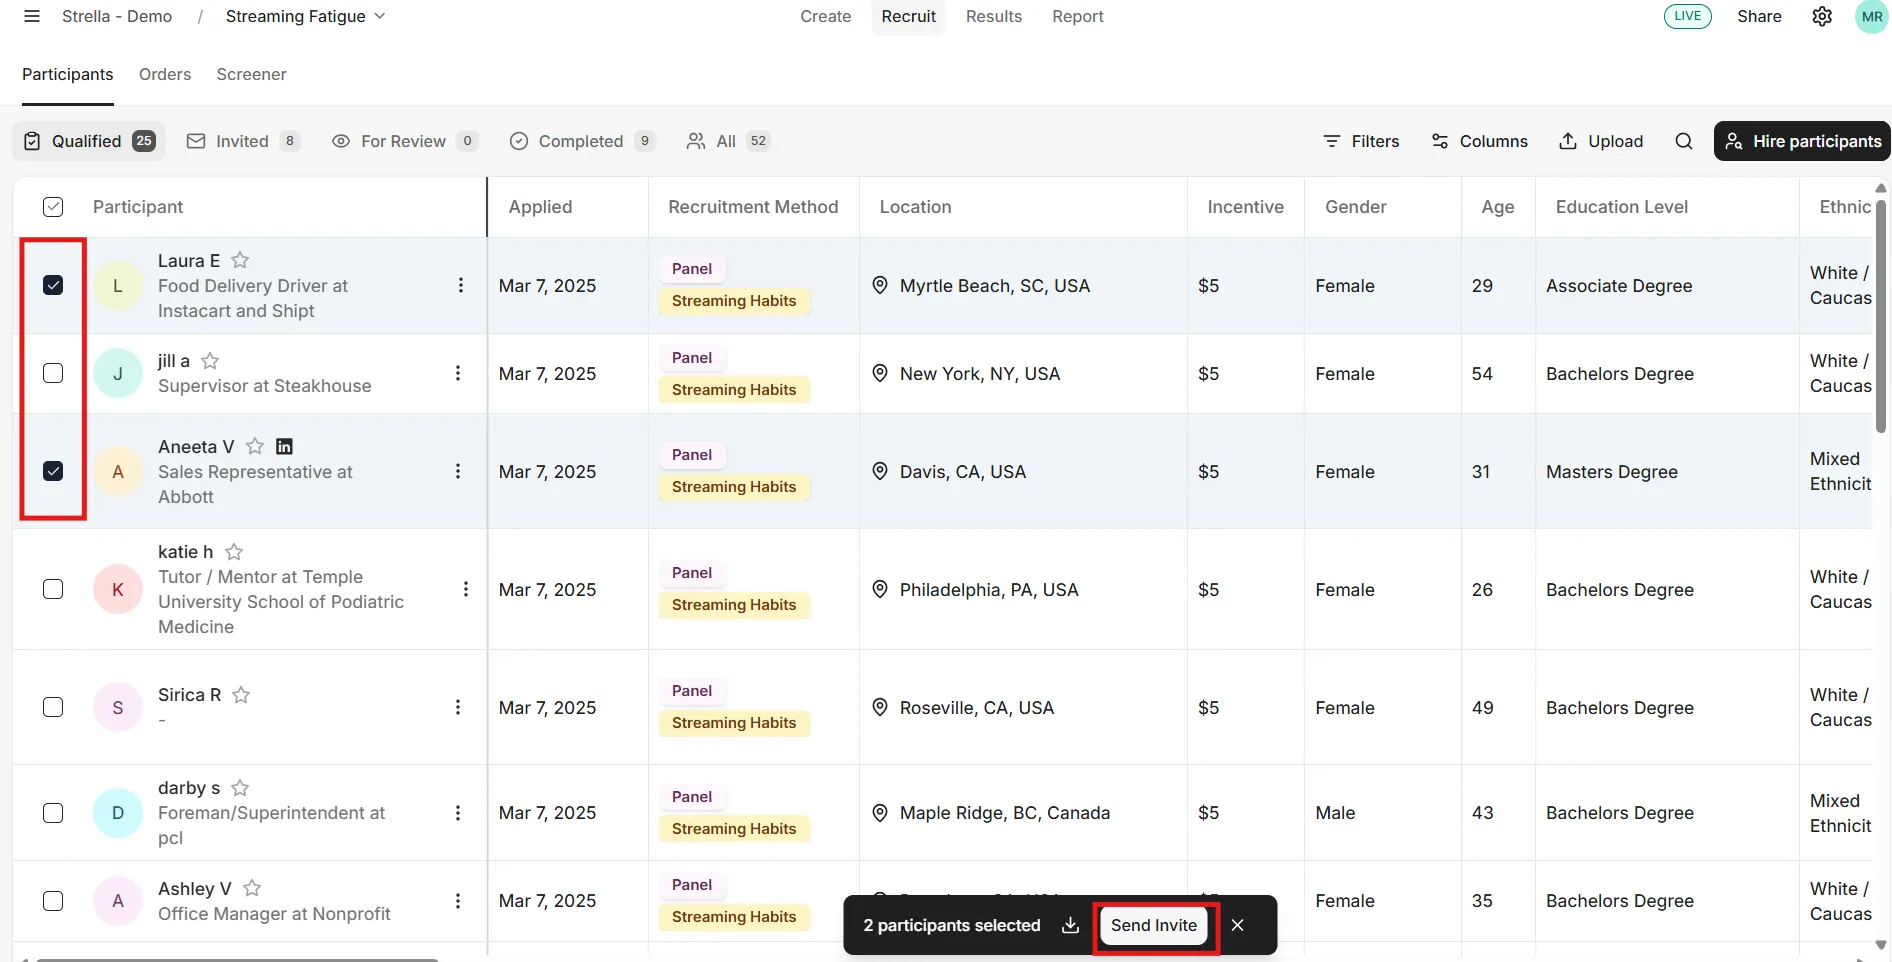Click Hire participants button
The height and width of the screenshot is (962, 1892).
coord(1804,141)
